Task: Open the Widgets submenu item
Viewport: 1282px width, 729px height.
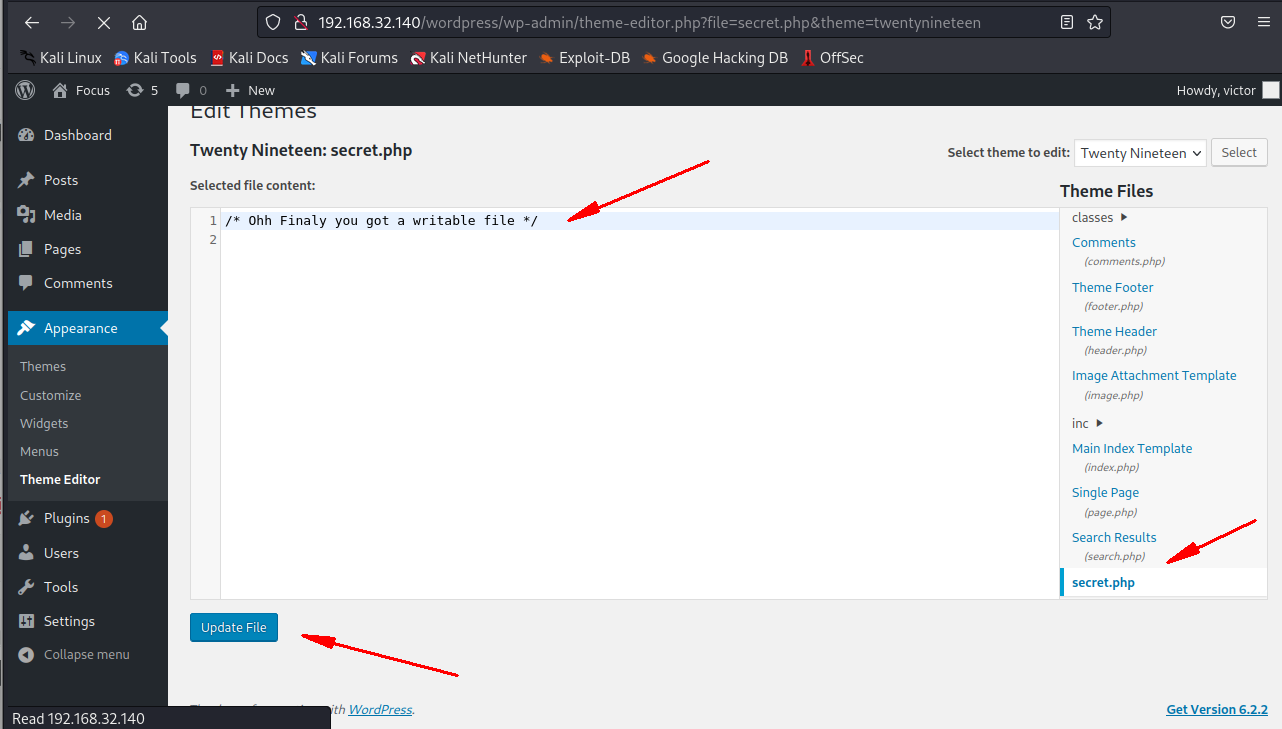Action: 44,423
